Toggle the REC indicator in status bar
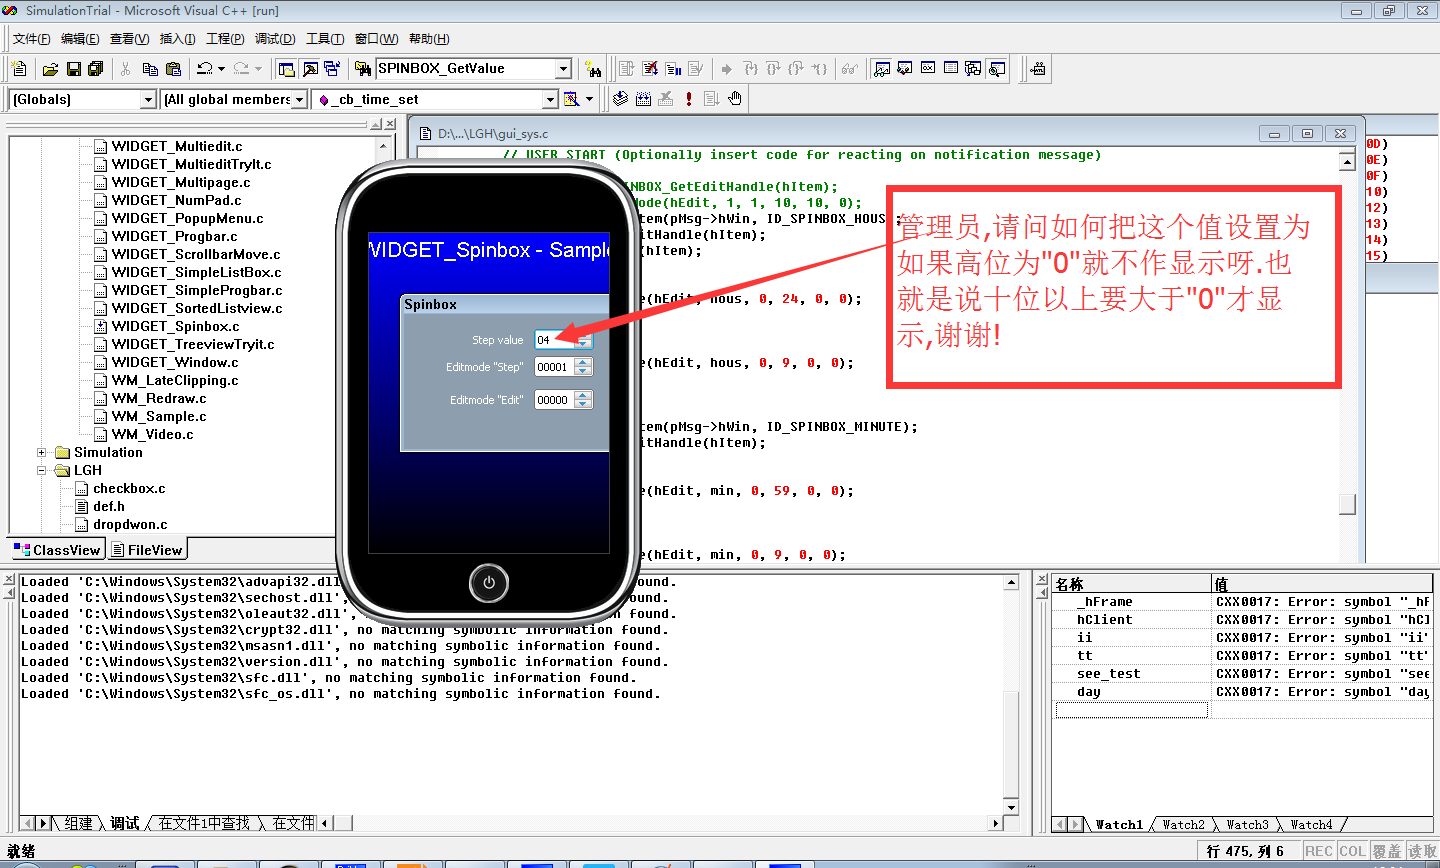 [1319, 851]
